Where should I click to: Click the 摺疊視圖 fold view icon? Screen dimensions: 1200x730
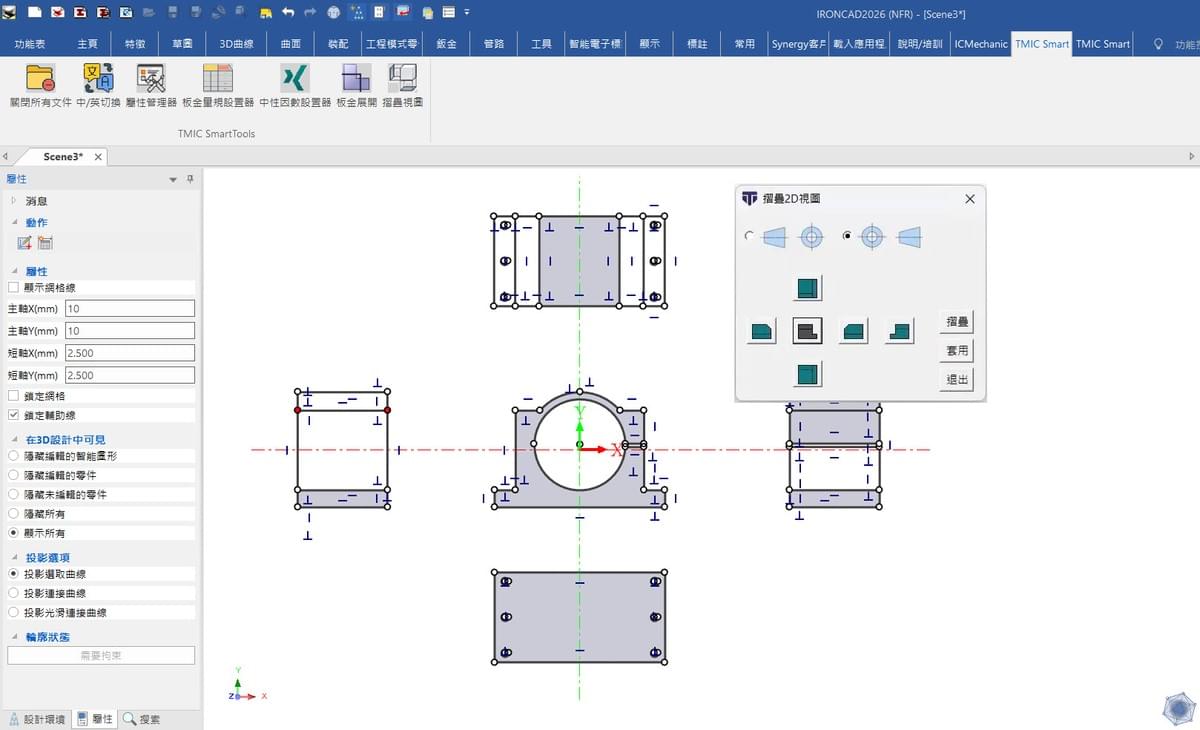pyautogui.click(x=403, y=78)
